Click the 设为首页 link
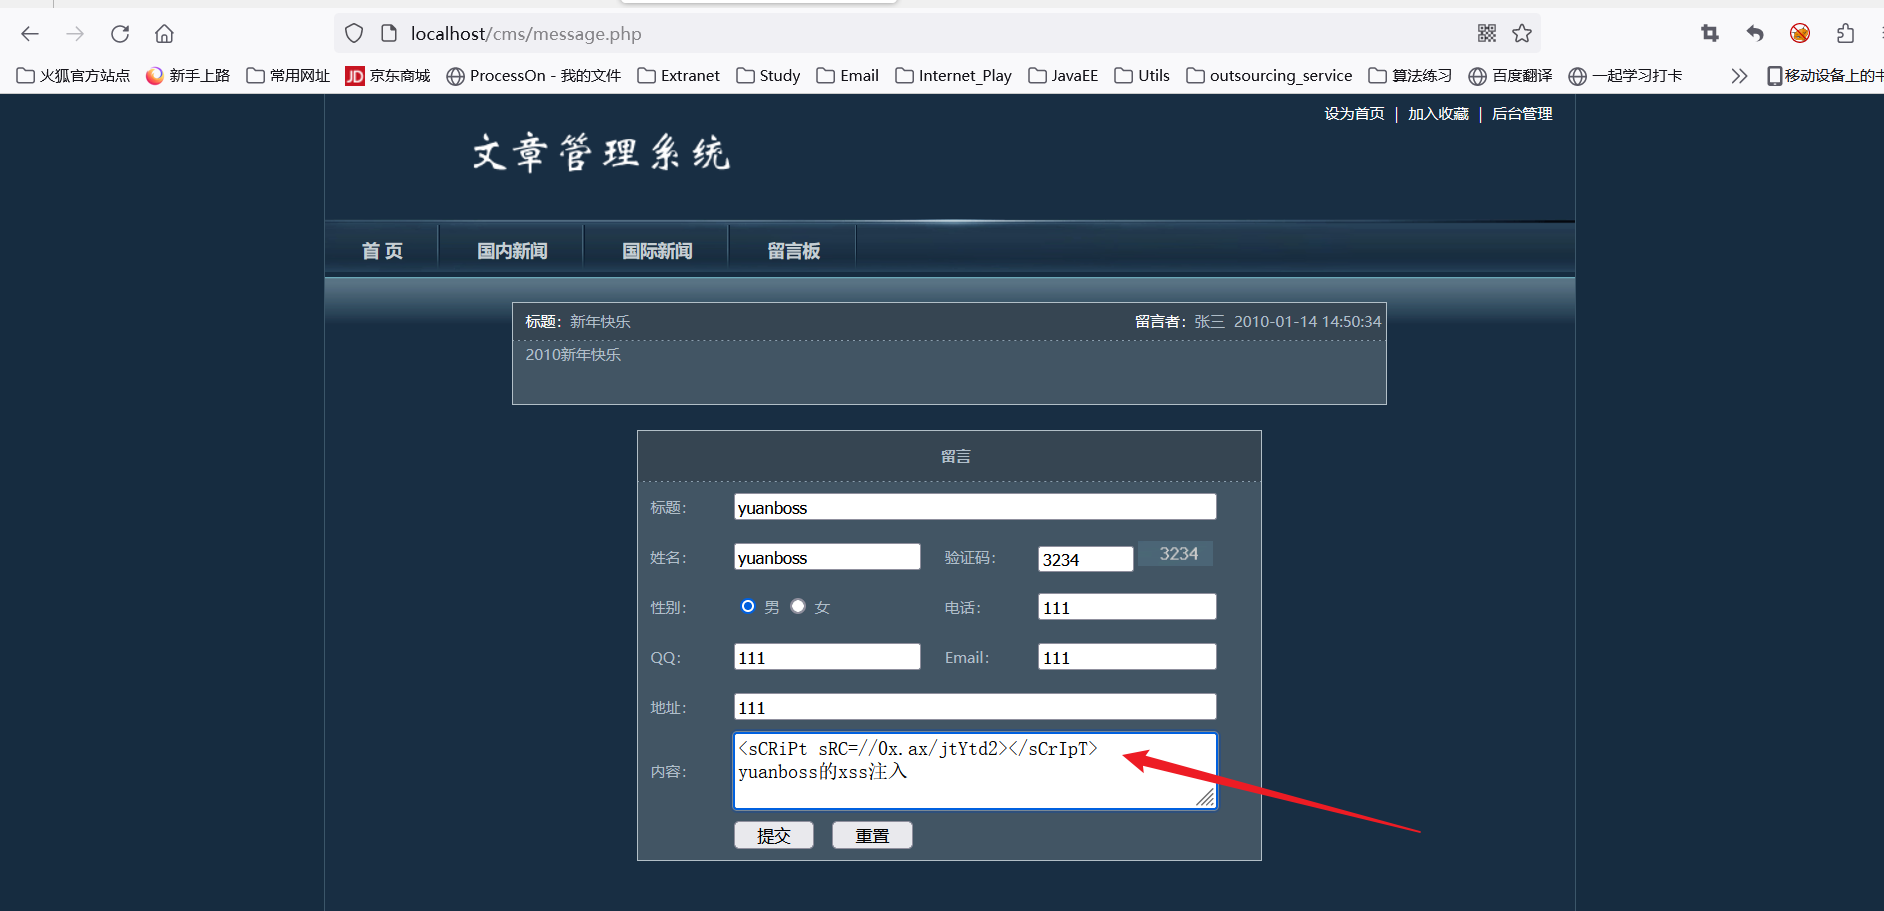 tap(1354, 114)
